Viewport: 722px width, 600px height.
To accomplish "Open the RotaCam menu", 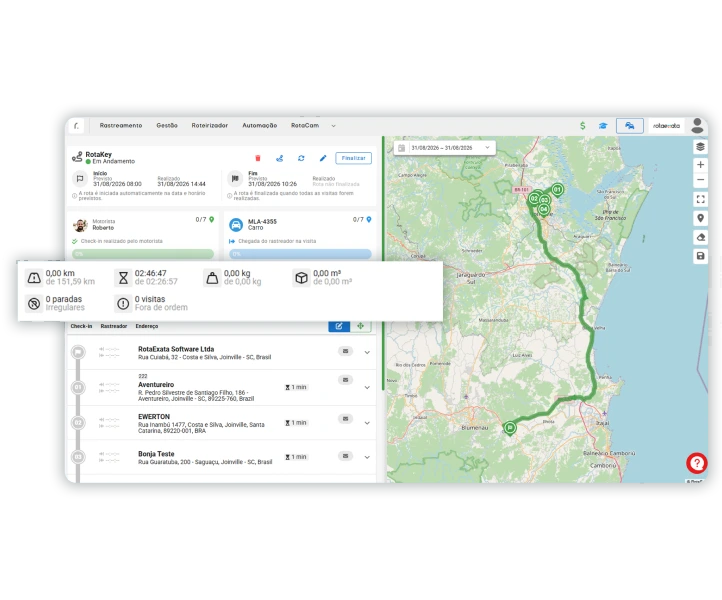I will [305, 125].
